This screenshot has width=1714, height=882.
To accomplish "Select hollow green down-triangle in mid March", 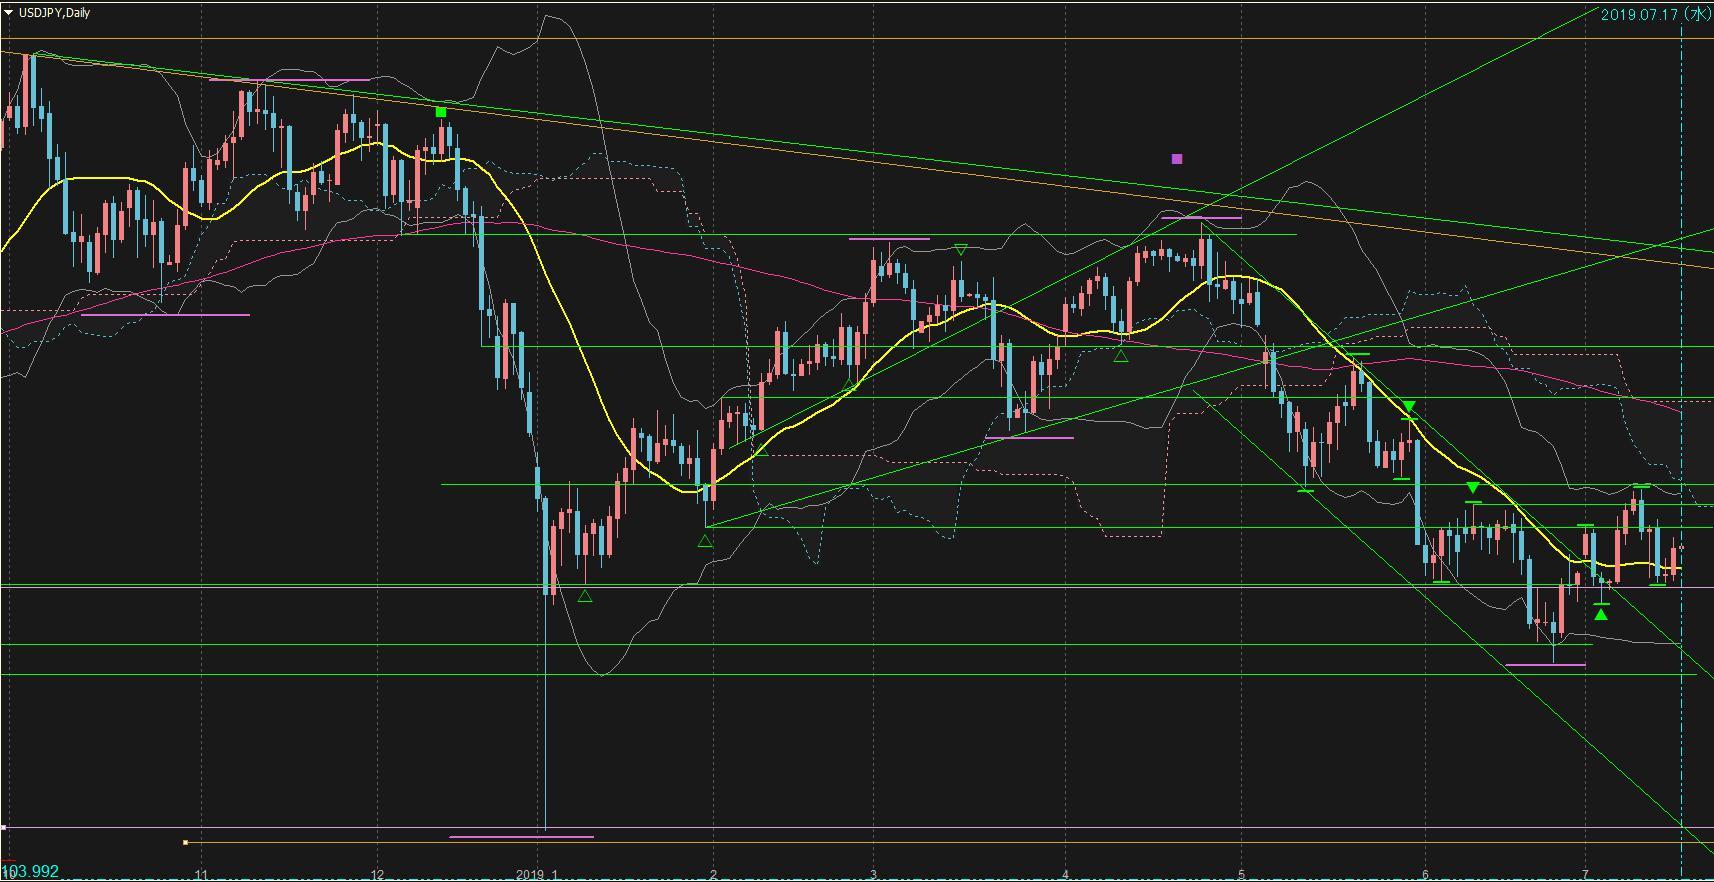I will (x=961, y=249).
